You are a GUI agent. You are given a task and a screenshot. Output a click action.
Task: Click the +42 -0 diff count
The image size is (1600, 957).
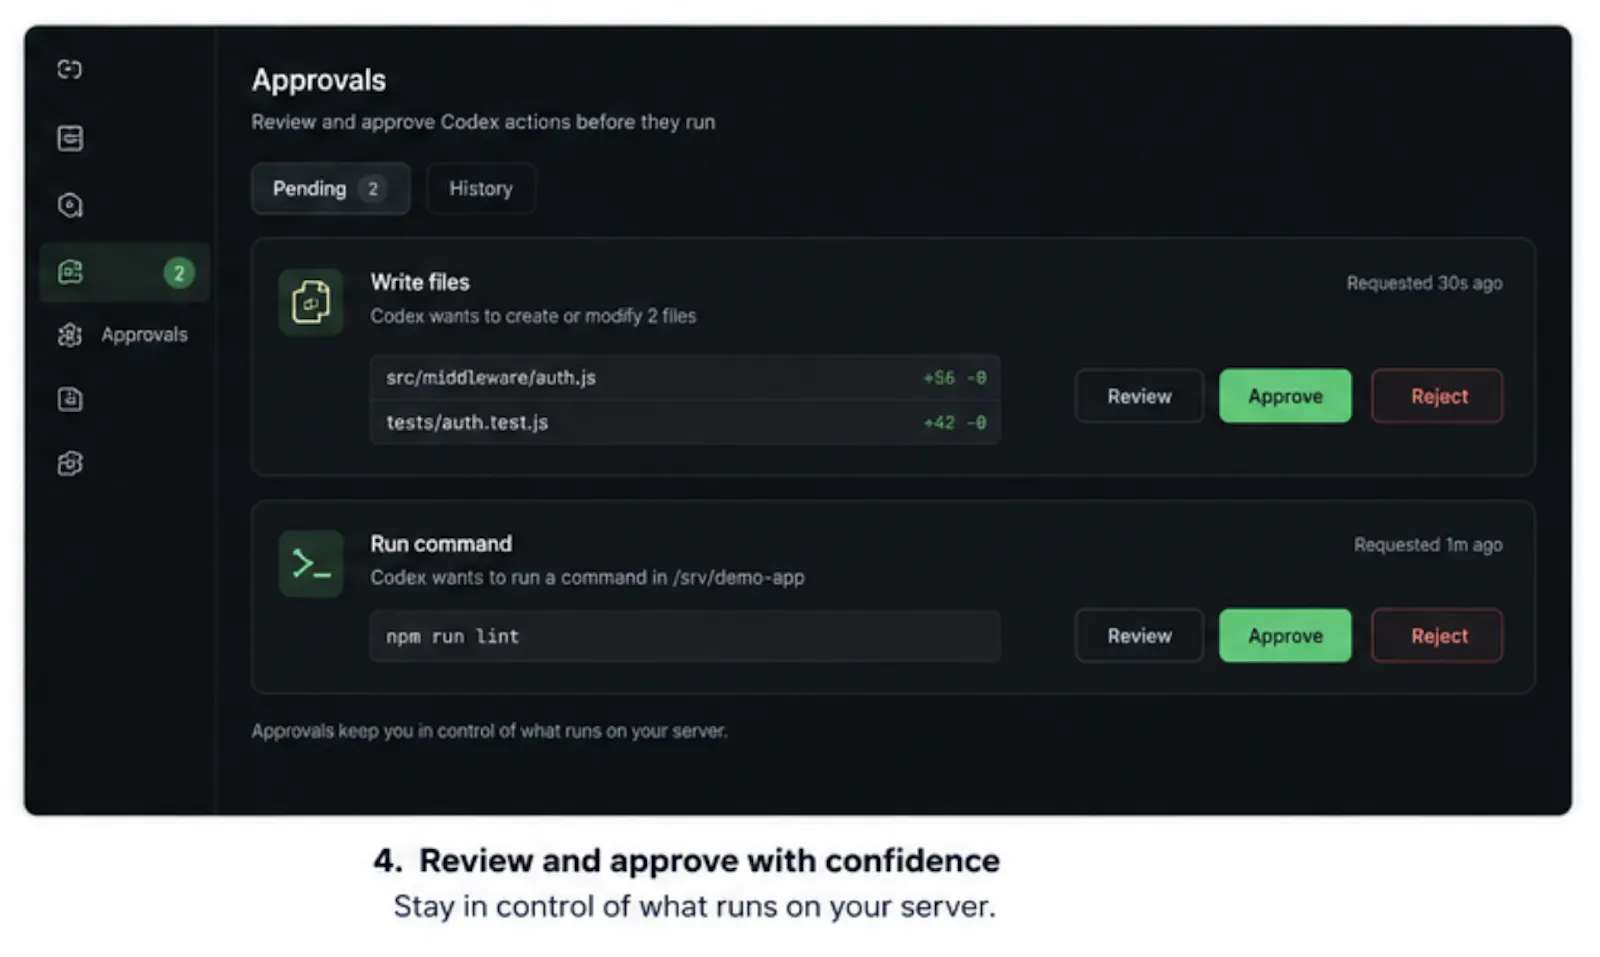tap(954, 423)
